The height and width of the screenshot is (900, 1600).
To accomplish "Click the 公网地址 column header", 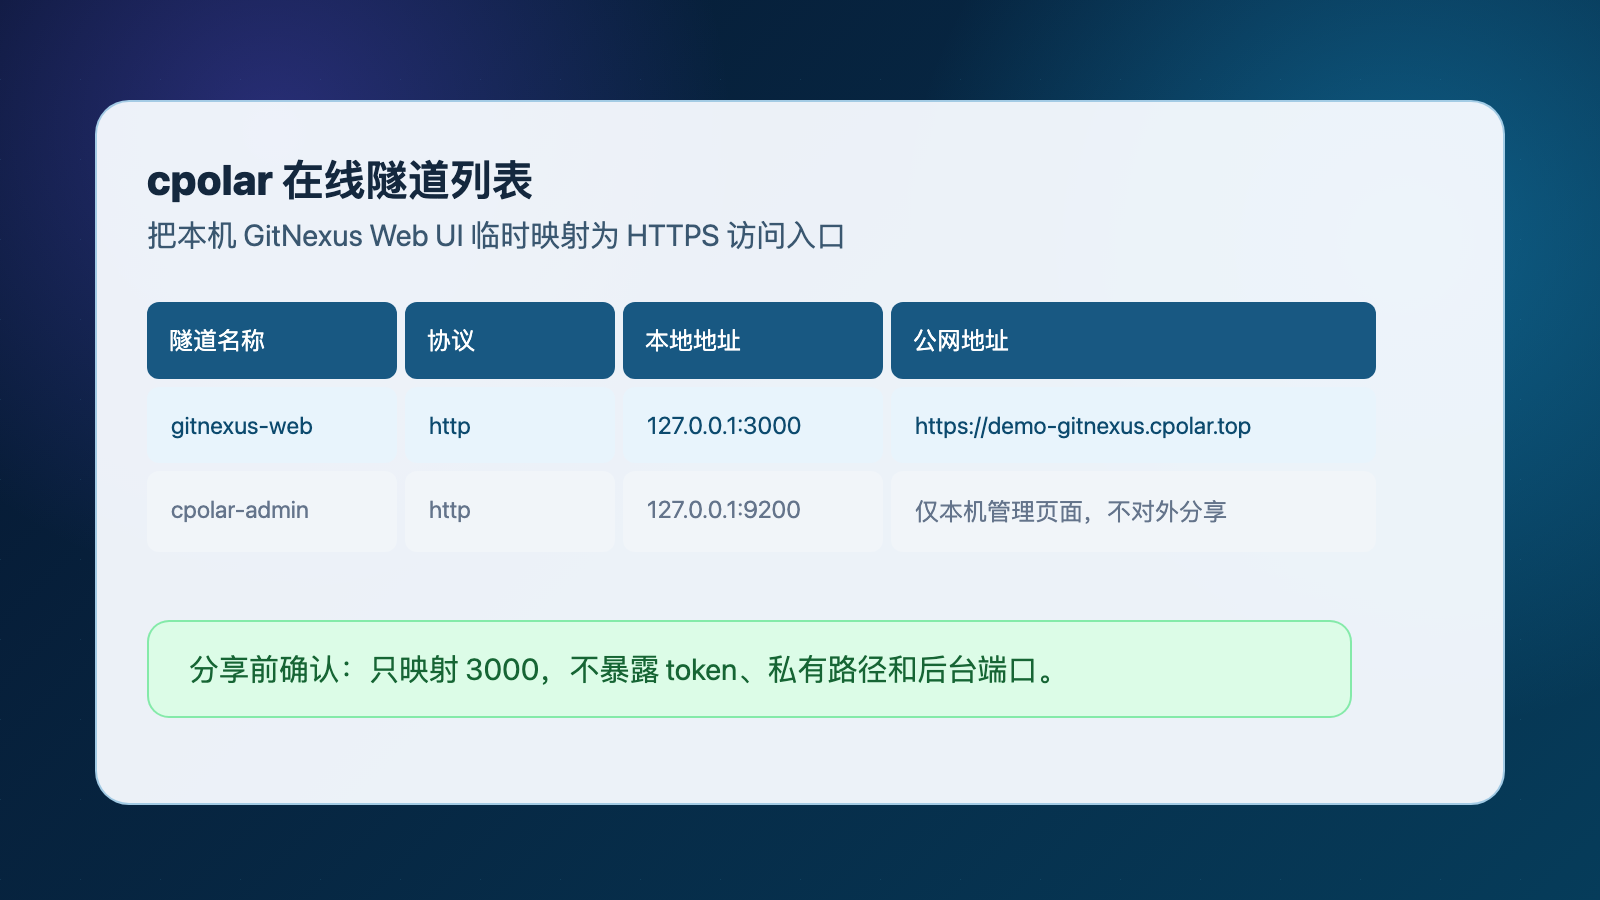I will [1133, 341].
